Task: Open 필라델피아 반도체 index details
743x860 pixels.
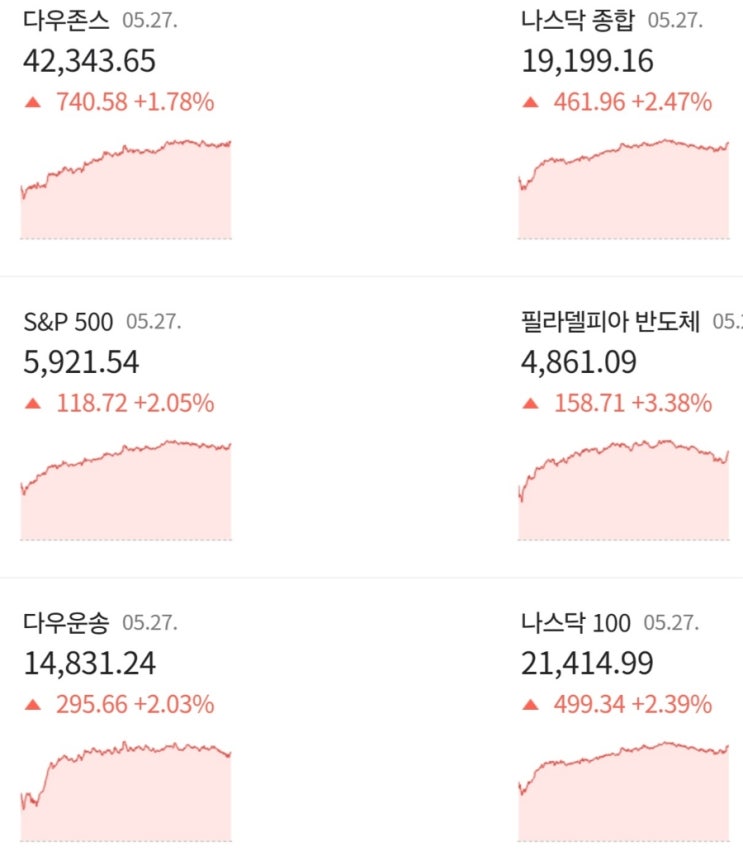Action: (610, 322)
